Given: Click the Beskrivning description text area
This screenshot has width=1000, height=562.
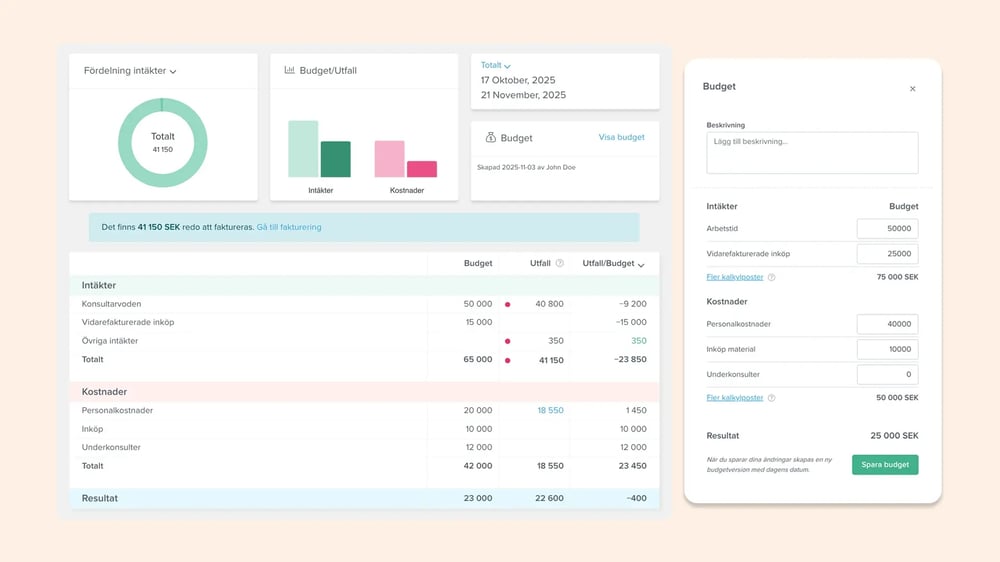Looking at the screenshot, I should pos(812,153).
